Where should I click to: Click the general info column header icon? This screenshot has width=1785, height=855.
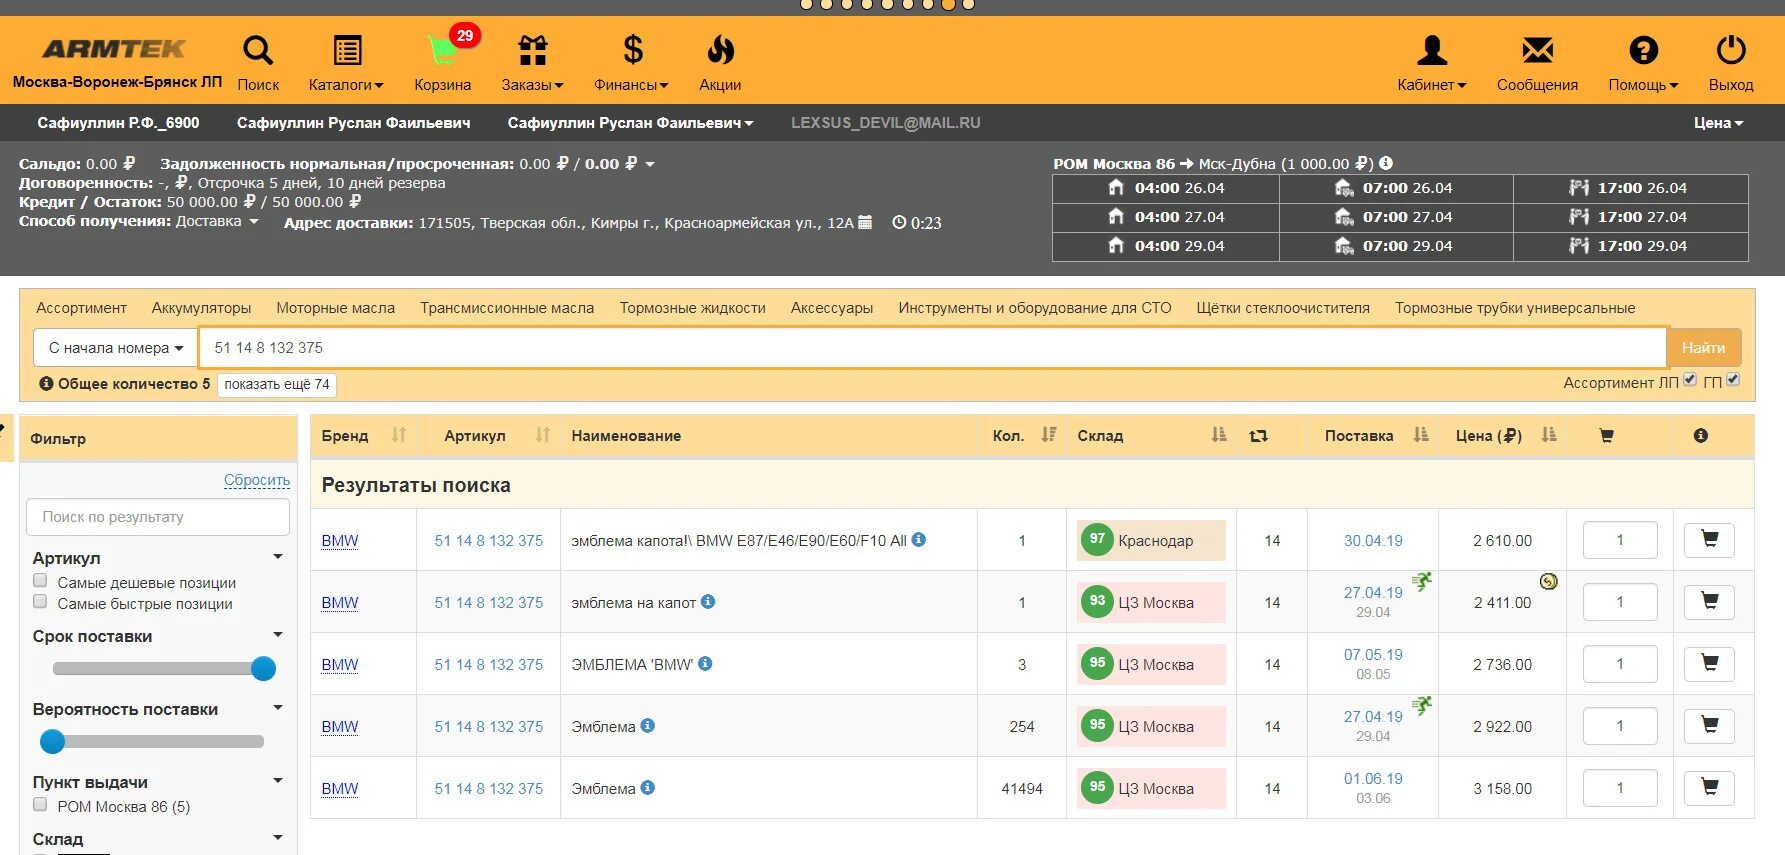[1701, 435]
